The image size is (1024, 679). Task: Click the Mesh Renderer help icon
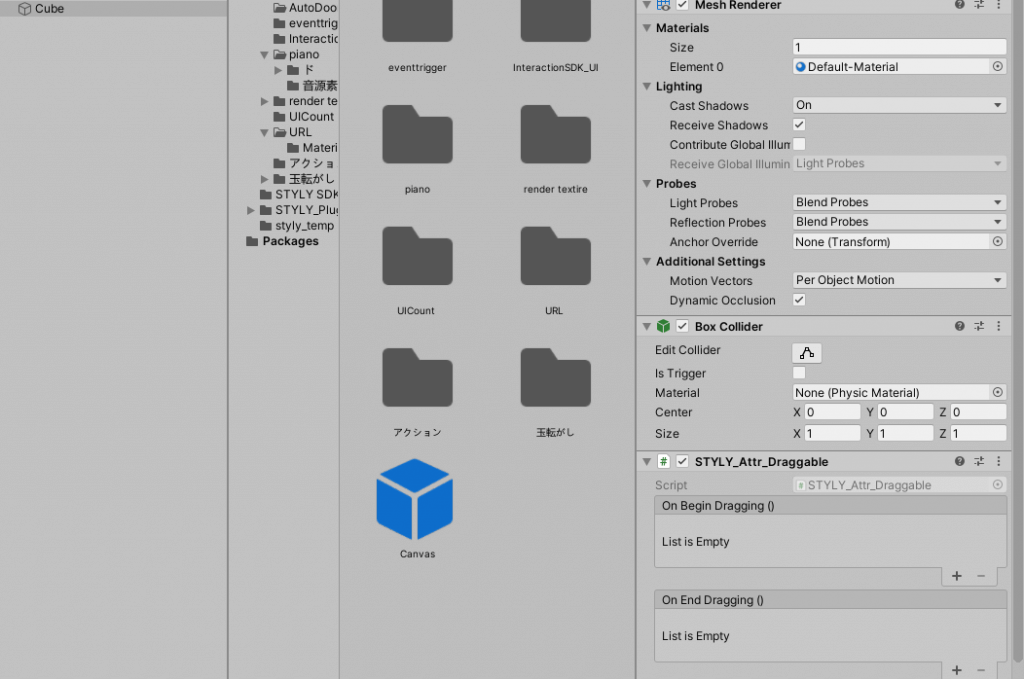click(959, 6)
